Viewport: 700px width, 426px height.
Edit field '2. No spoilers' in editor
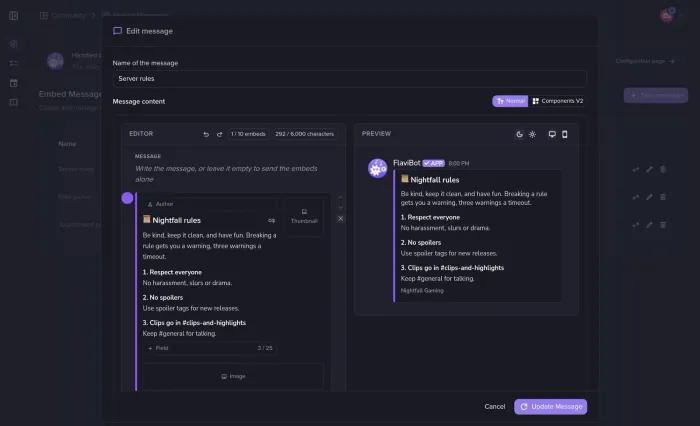tap(162, 297)
